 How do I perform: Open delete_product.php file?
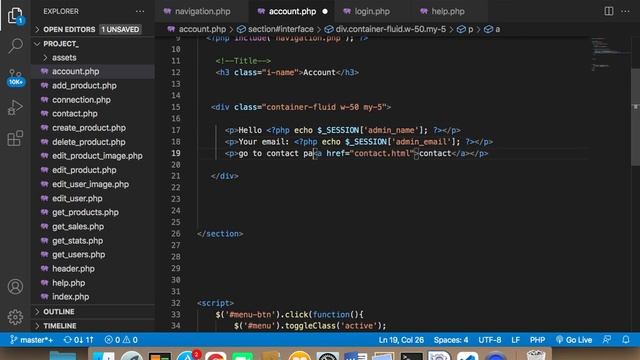click(x=93, y=142)
